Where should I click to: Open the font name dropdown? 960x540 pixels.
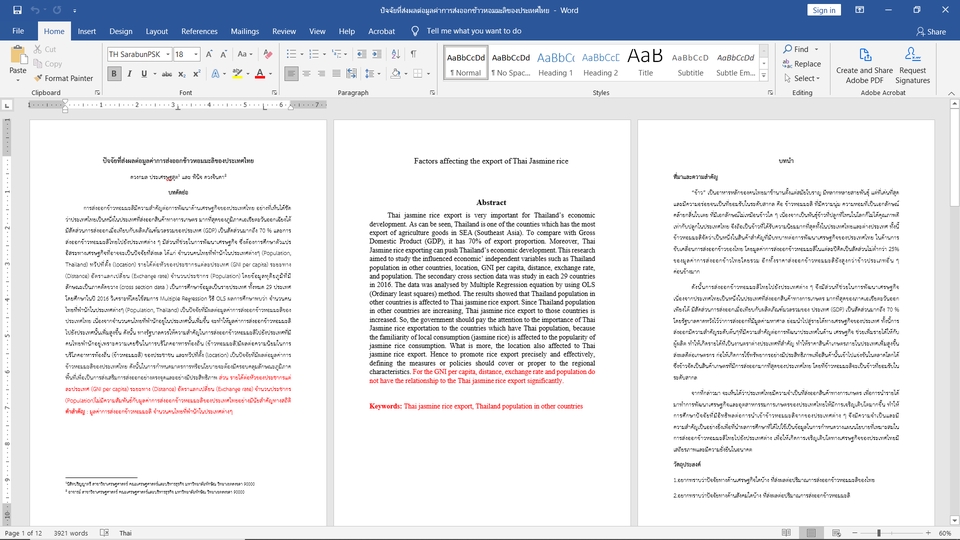(168, 54)
